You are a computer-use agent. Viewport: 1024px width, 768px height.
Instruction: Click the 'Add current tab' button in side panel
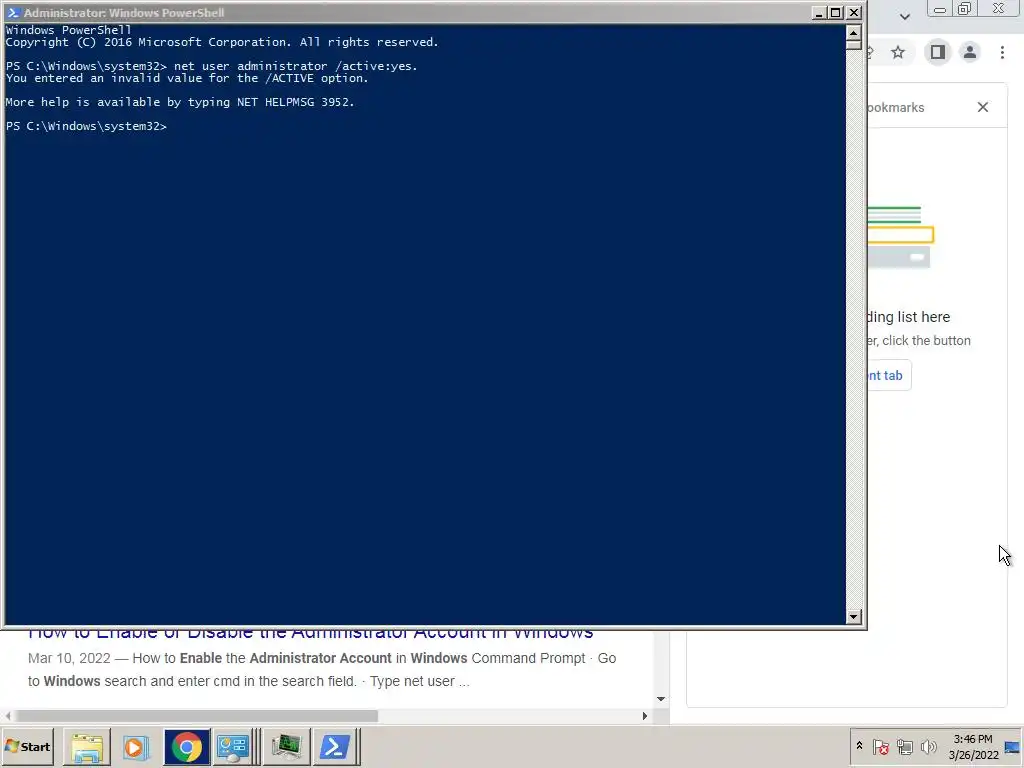coord(888,376)
